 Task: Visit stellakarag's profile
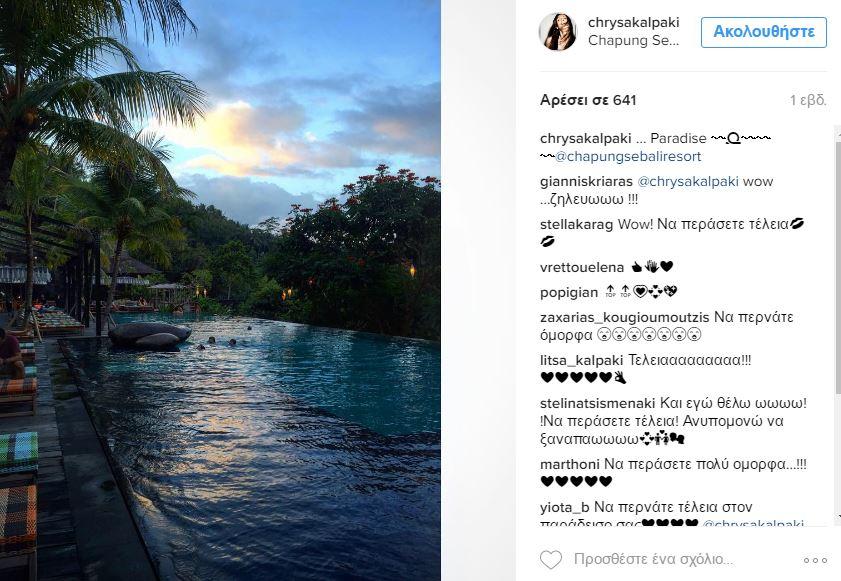pos(577,225)
